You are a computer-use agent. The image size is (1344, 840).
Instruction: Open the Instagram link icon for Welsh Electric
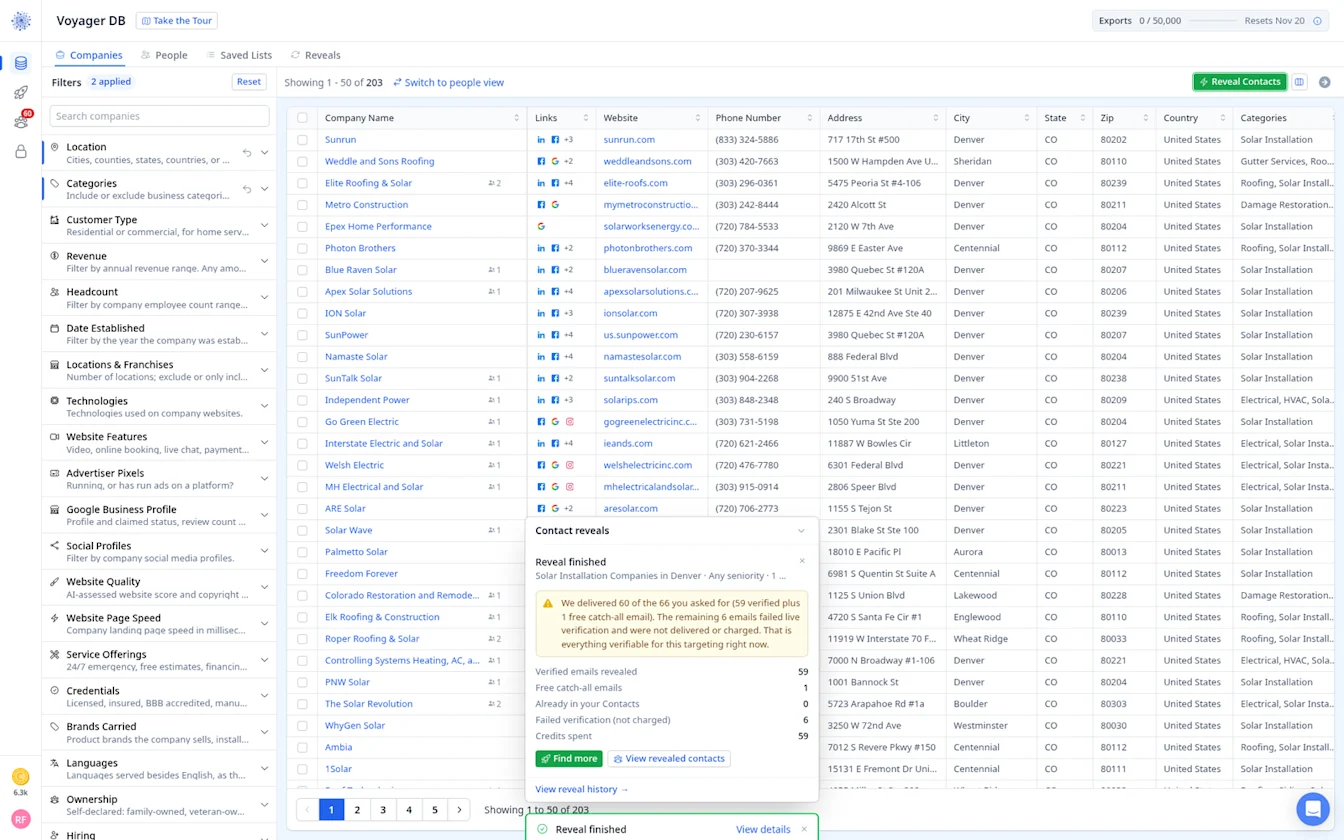(570, 465)
